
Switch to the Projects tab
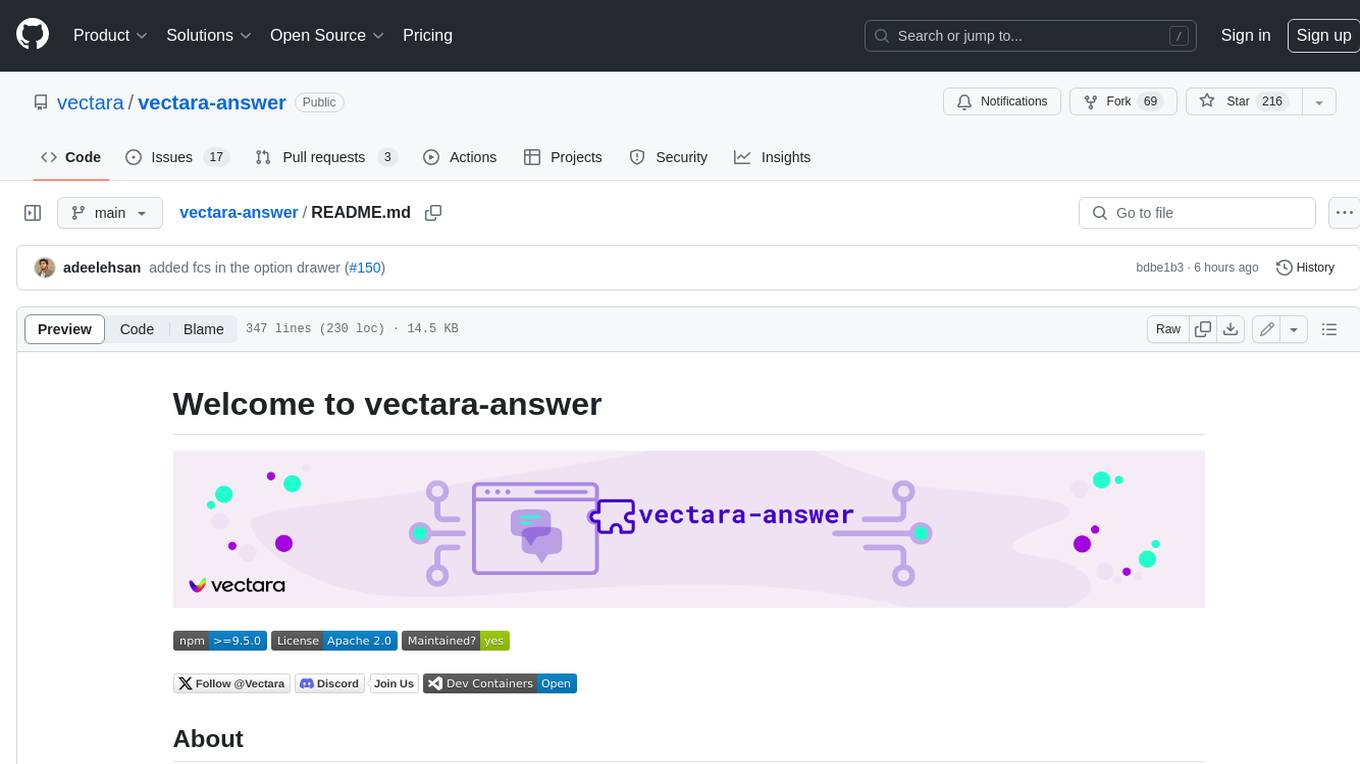pyautogui.click(x=563, y=157)
